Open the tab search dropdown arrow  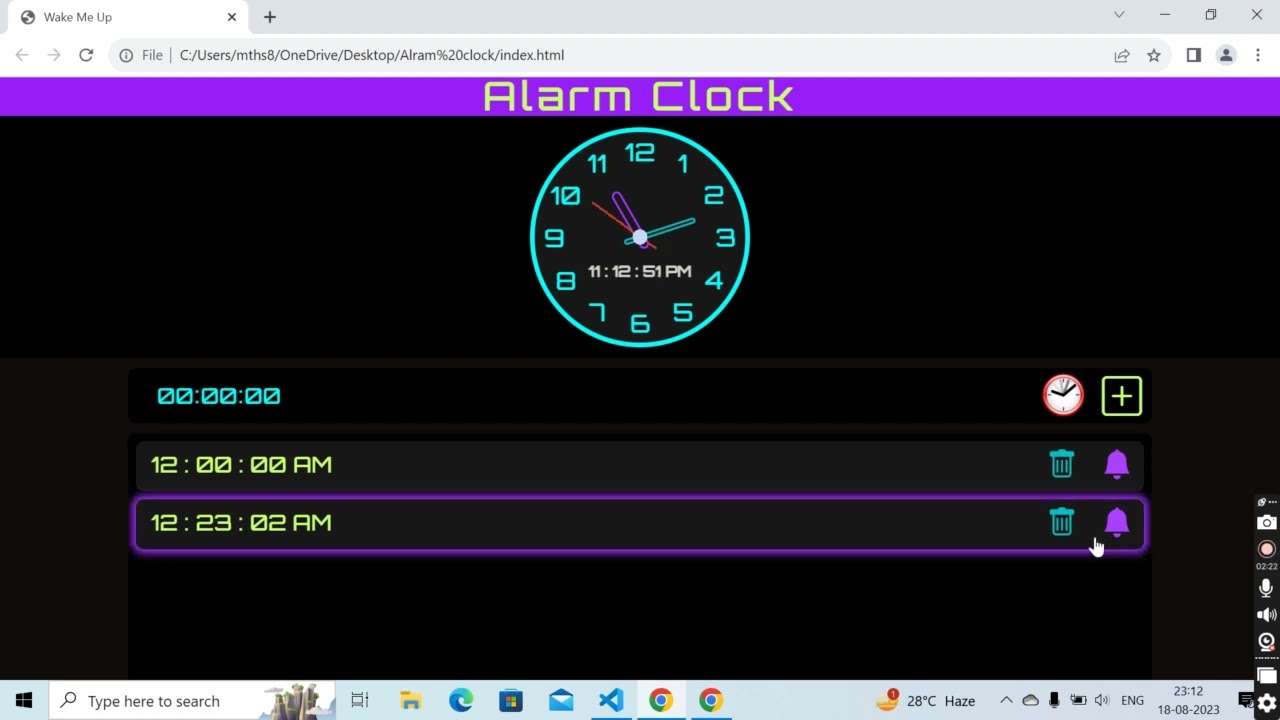click(1119, 15)
